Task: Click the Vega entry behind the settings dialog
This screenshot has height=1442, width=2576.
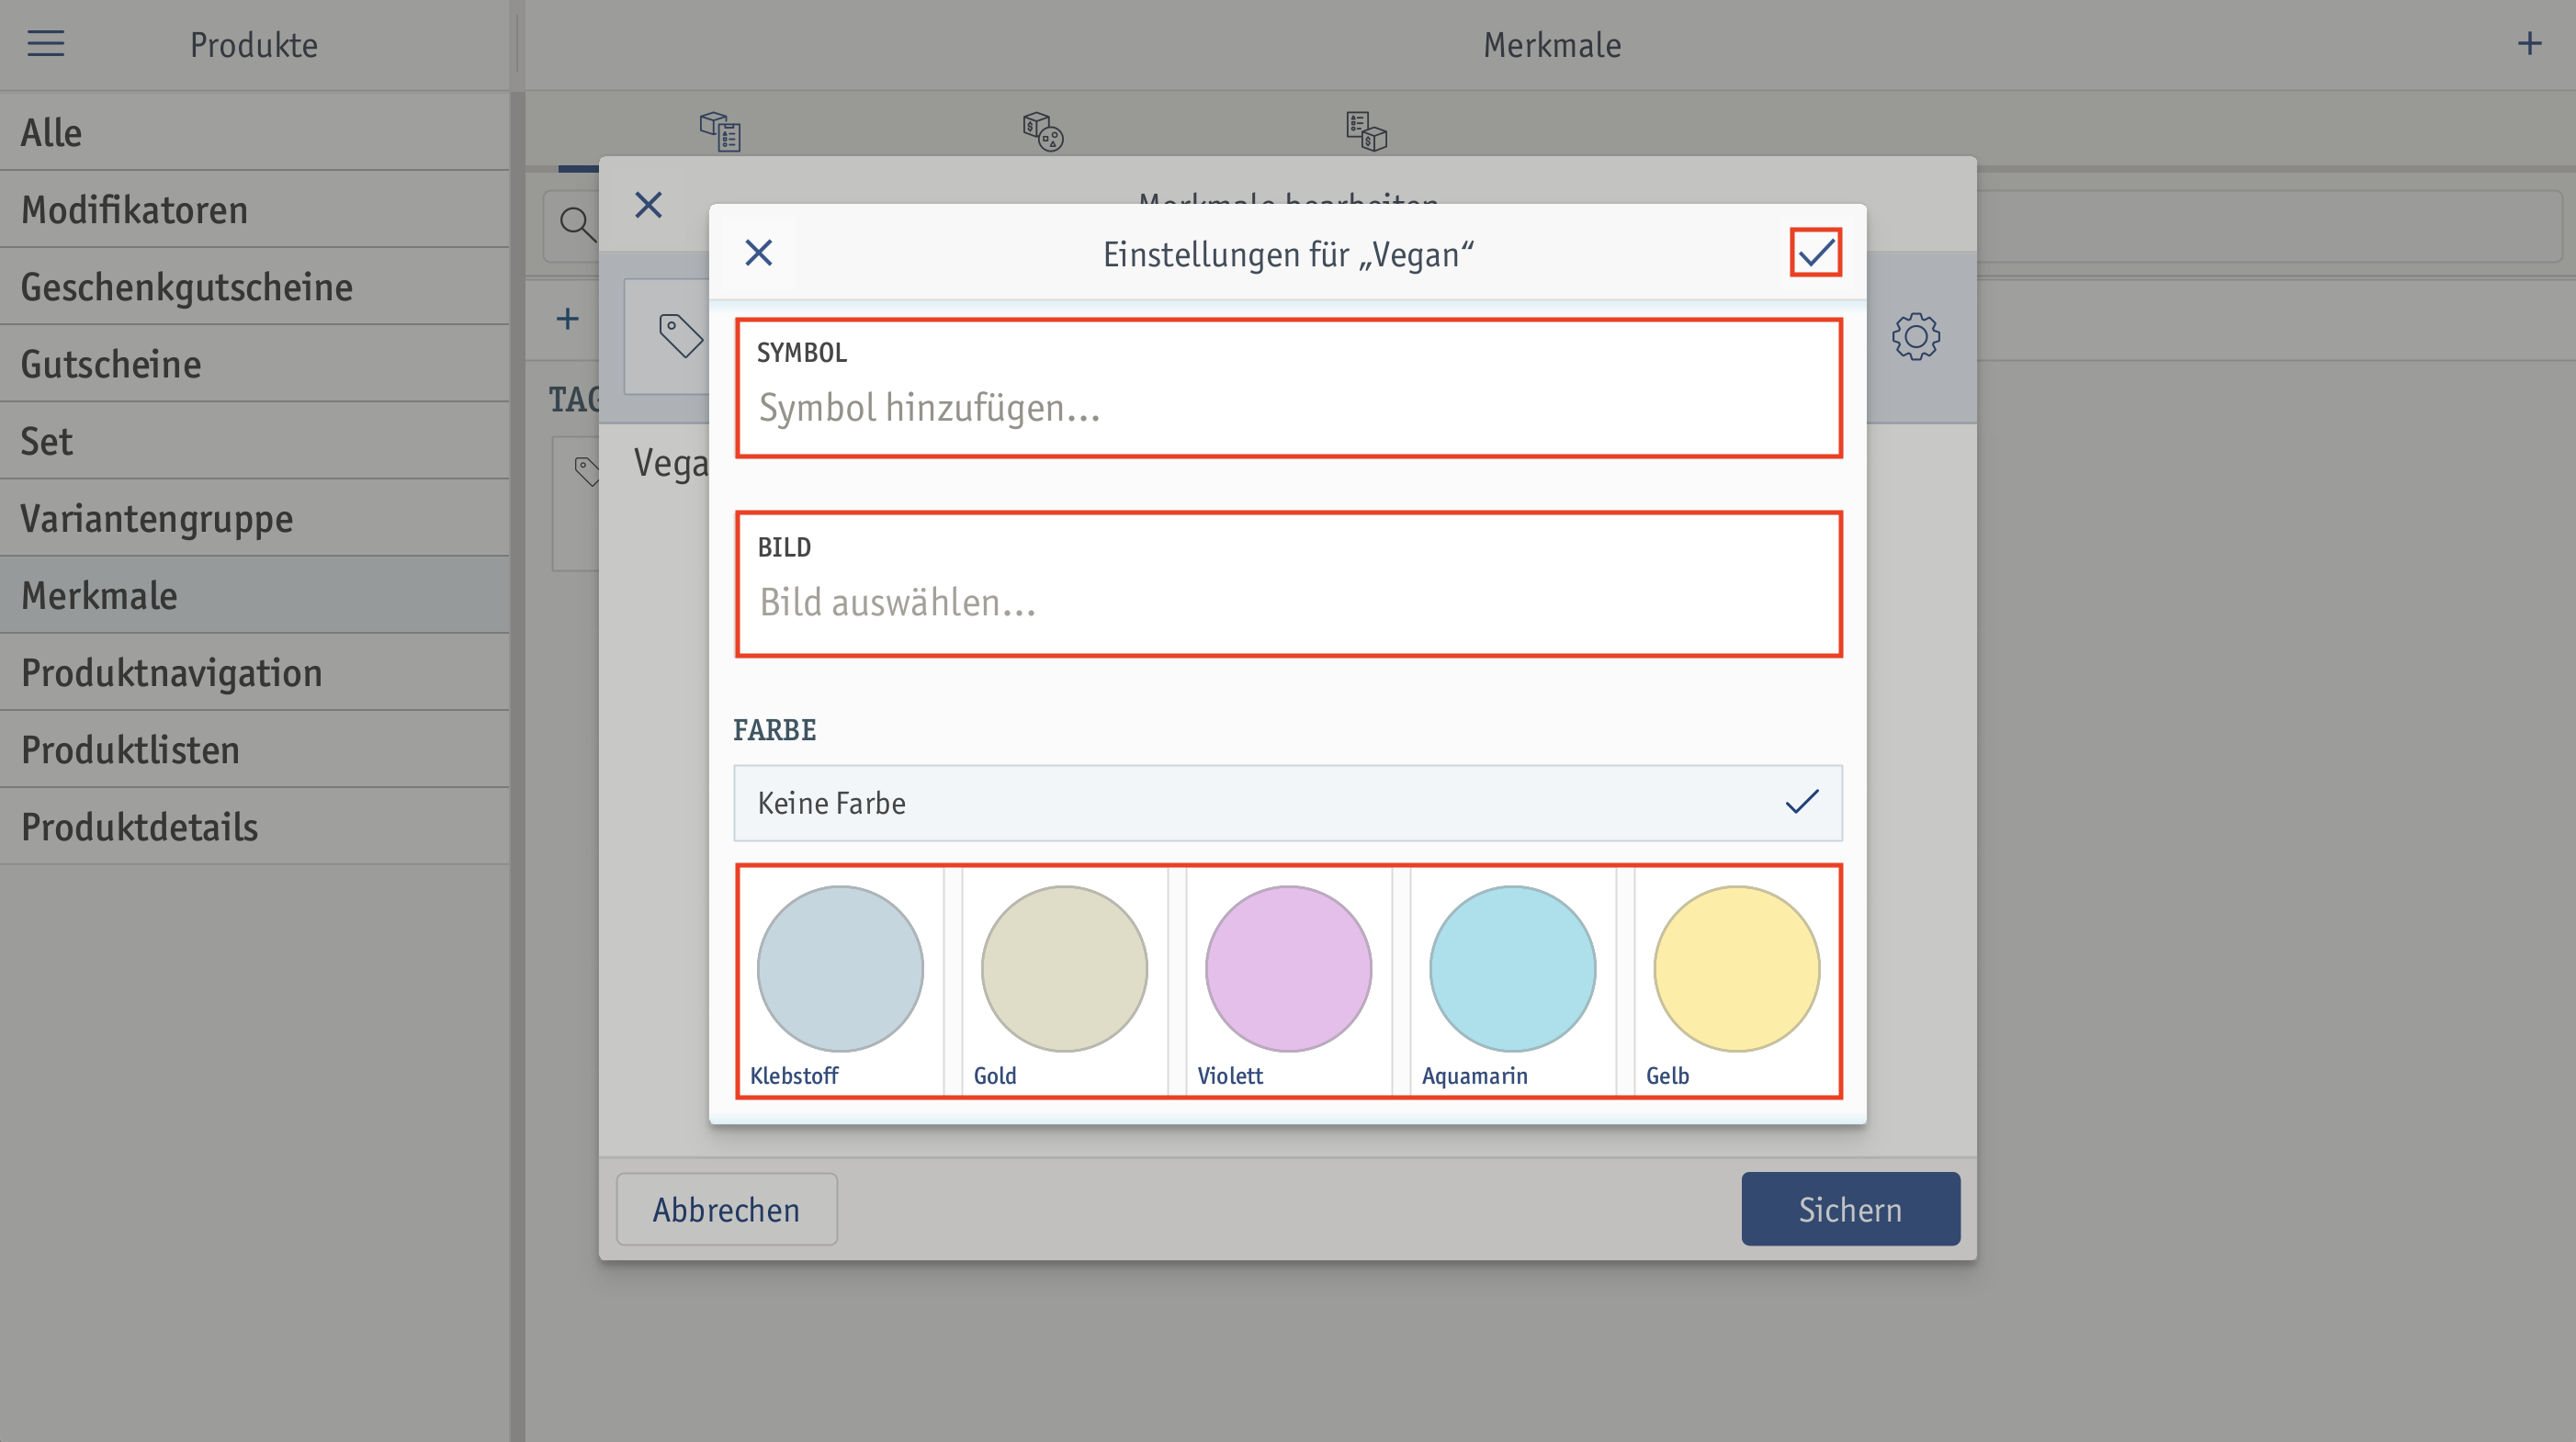Action: pyautogui.click(x=670, y=463)
